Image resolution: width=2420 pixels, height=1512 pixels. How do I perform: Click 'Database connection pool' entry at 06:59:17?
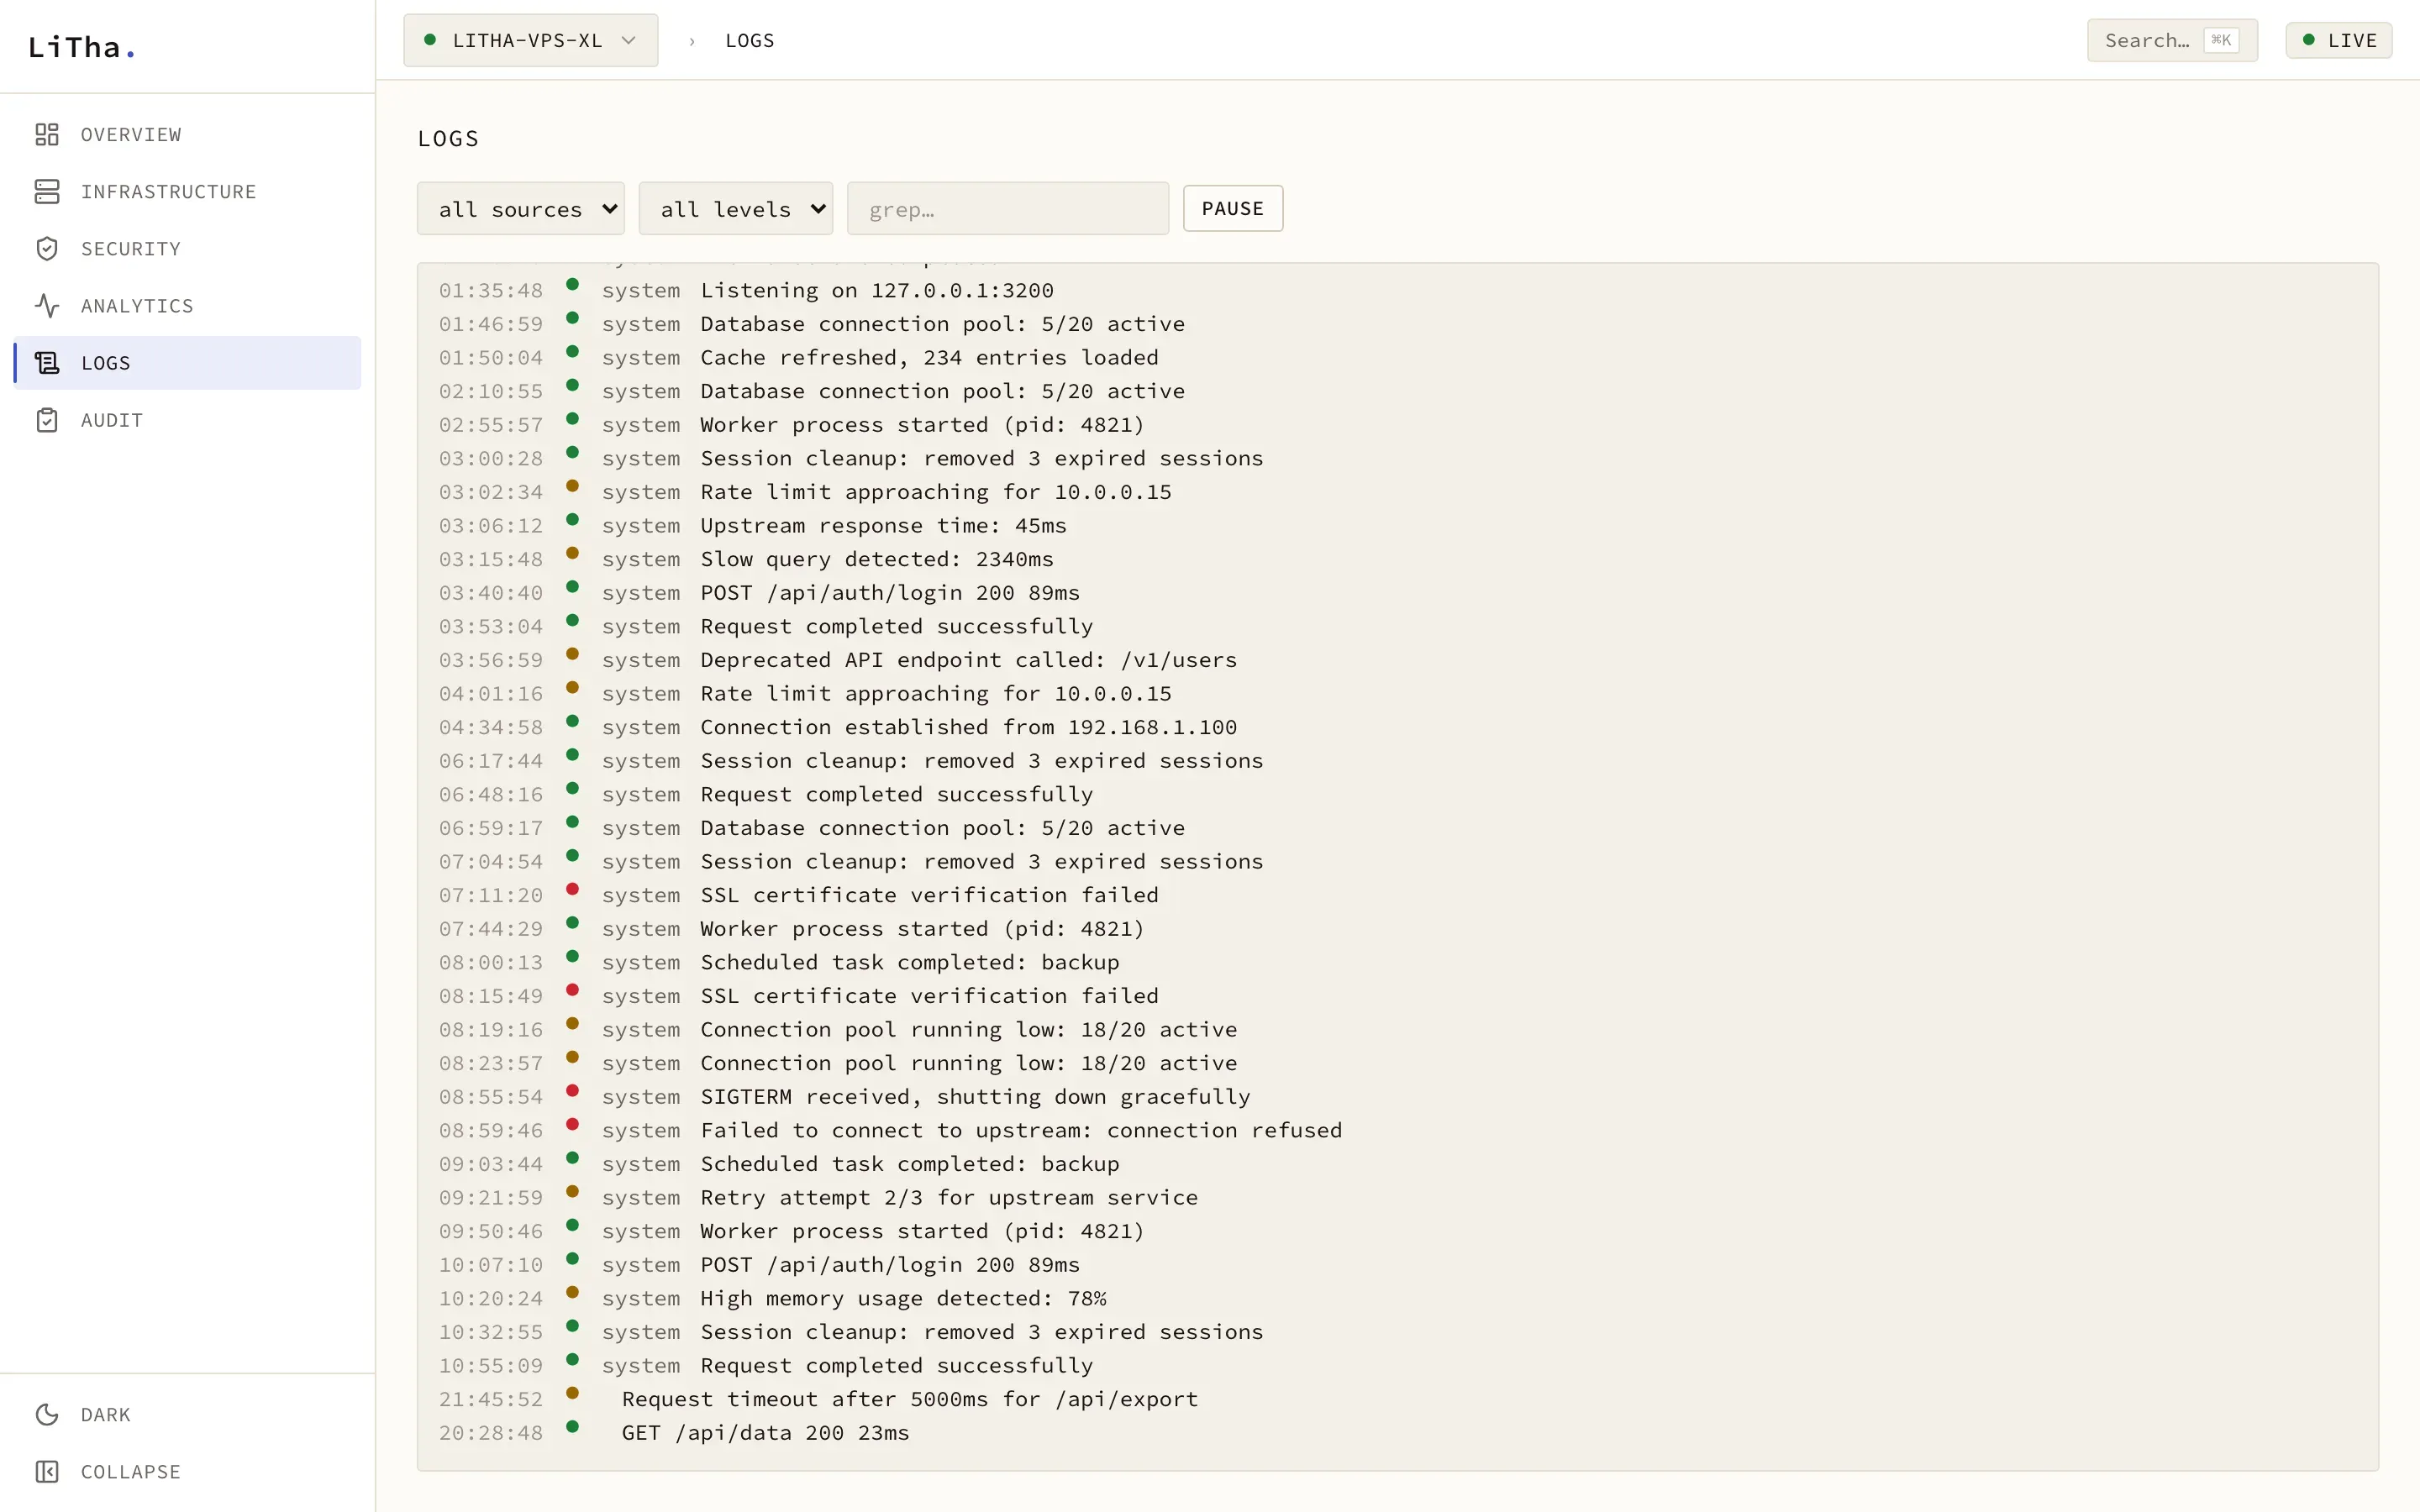coord(942,828)
